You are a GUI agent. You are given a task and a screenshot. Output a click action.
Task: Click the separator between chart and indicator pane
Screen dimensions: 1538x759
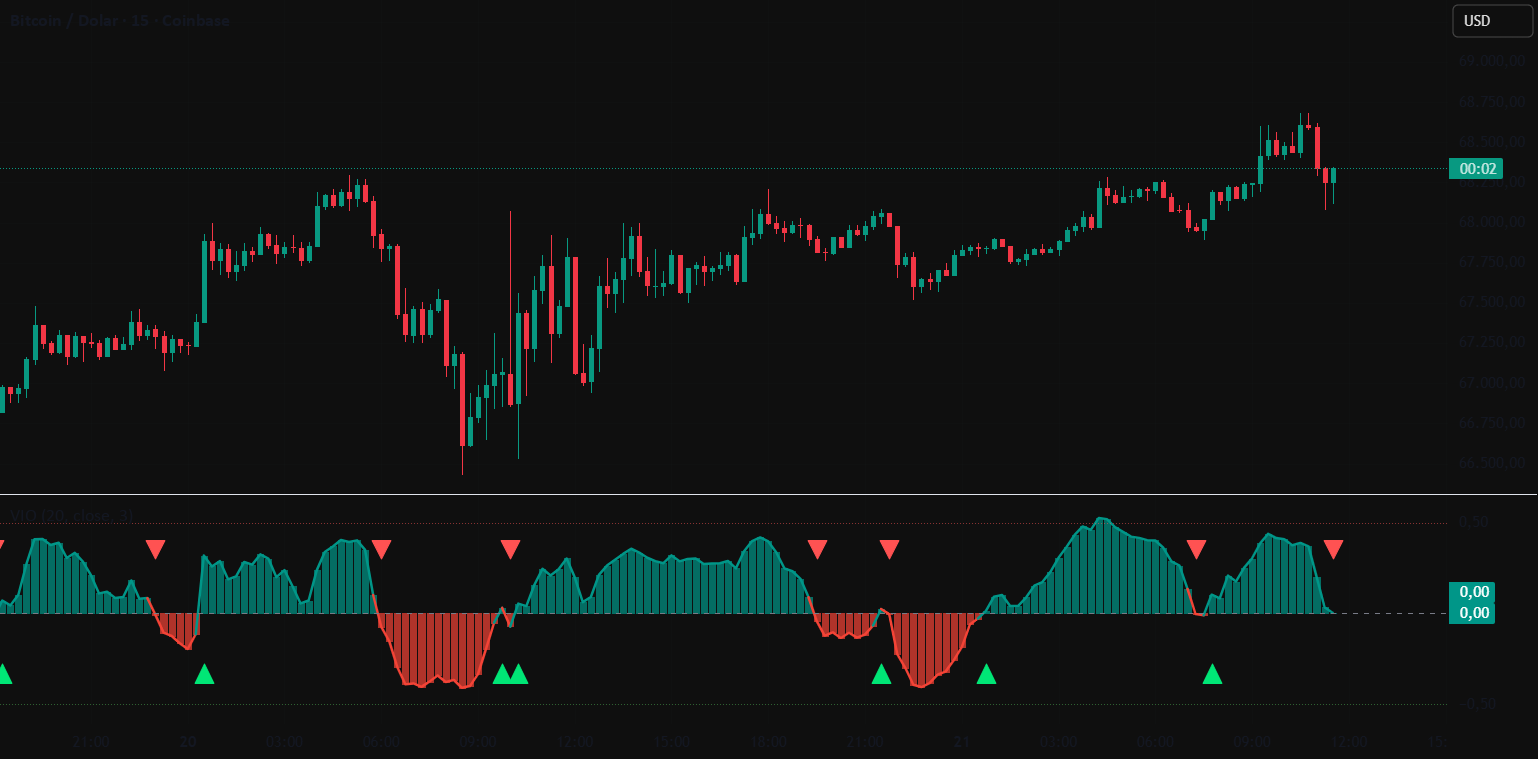point(768,494)
